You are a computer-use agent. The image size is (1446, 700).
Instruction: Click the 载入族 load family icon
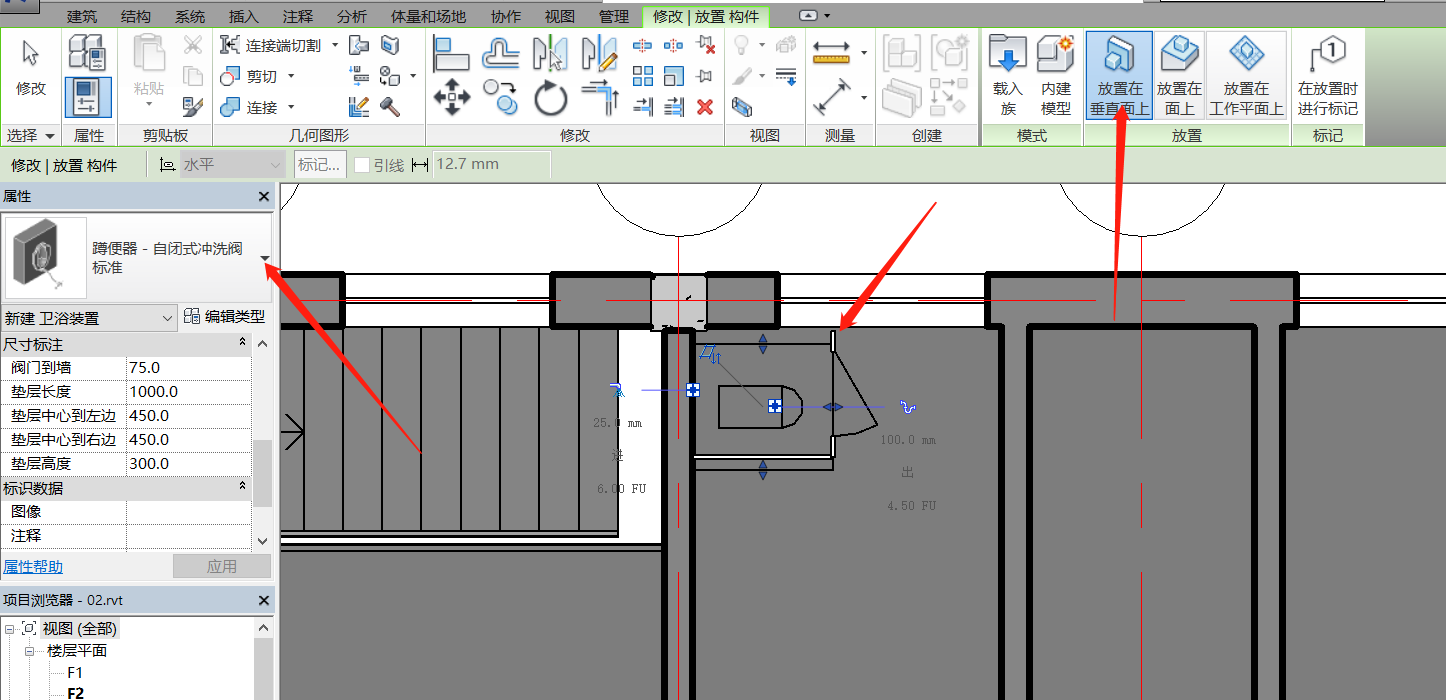point(1007,73)
